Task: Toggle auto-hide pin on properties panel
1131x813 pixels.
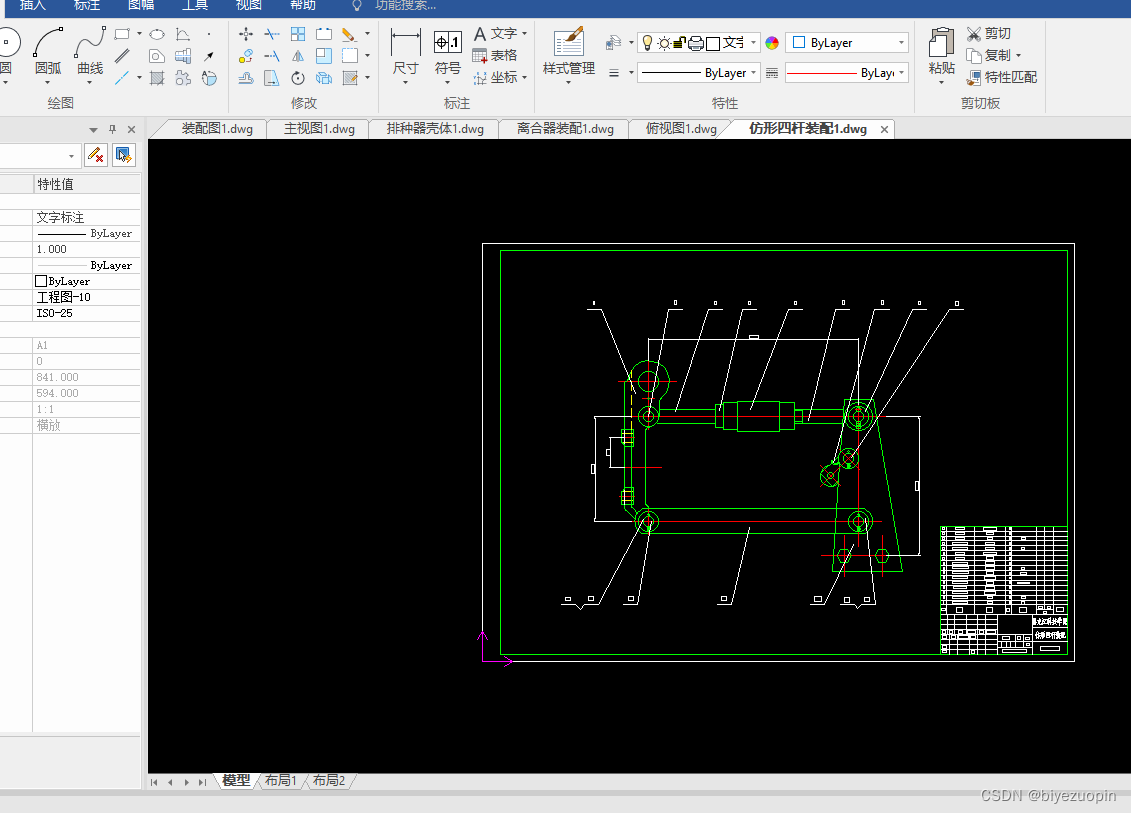Action: (112, 129)
